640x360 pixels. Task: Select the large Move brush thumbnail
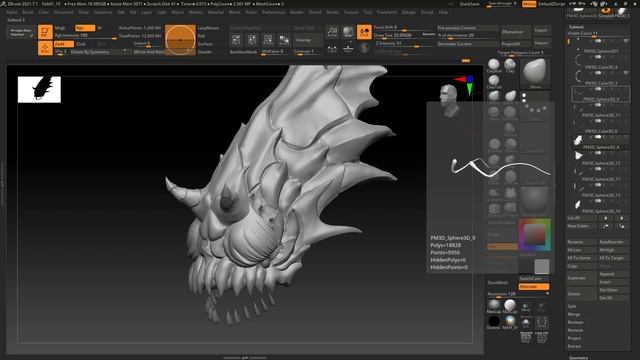click(535, 73)
